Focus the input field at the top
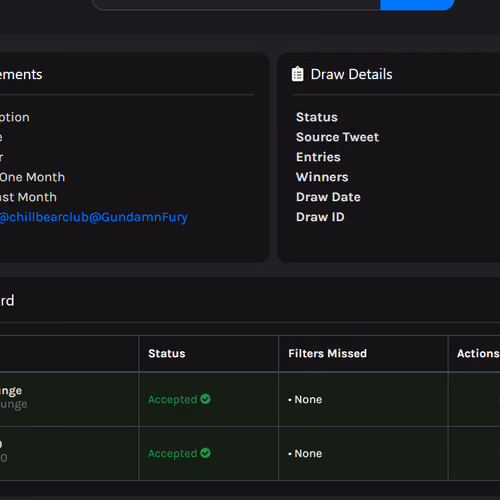 tap(236, 5)
